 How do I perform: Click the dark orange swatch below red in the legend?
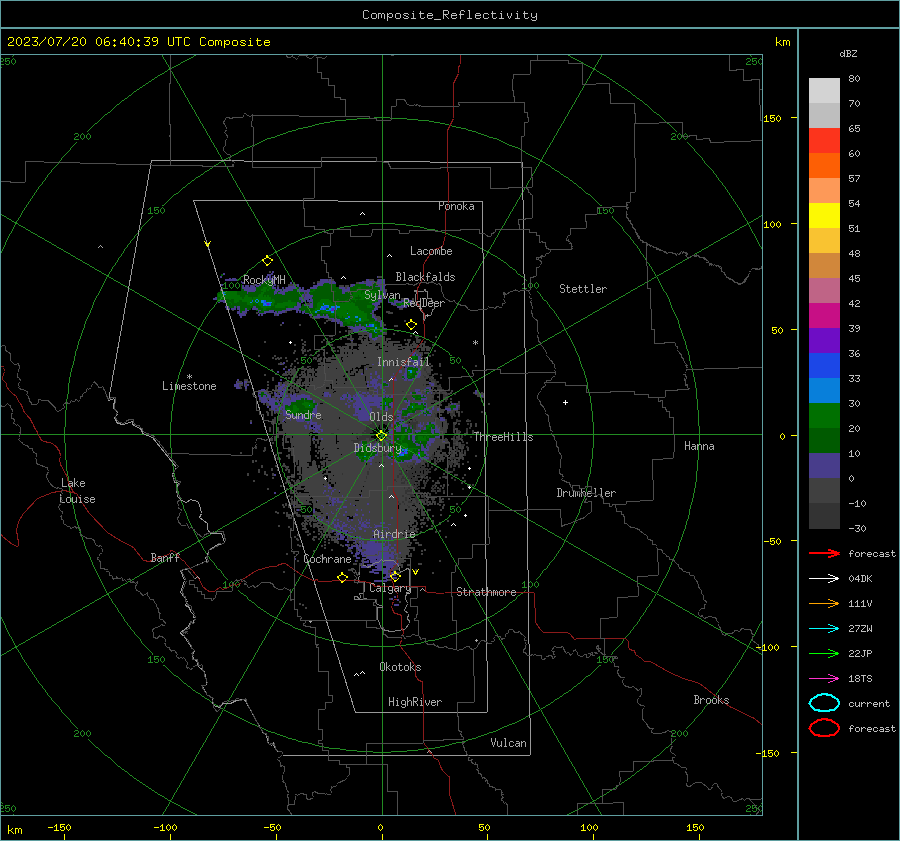pyautogui.click(x=824, y=165)
